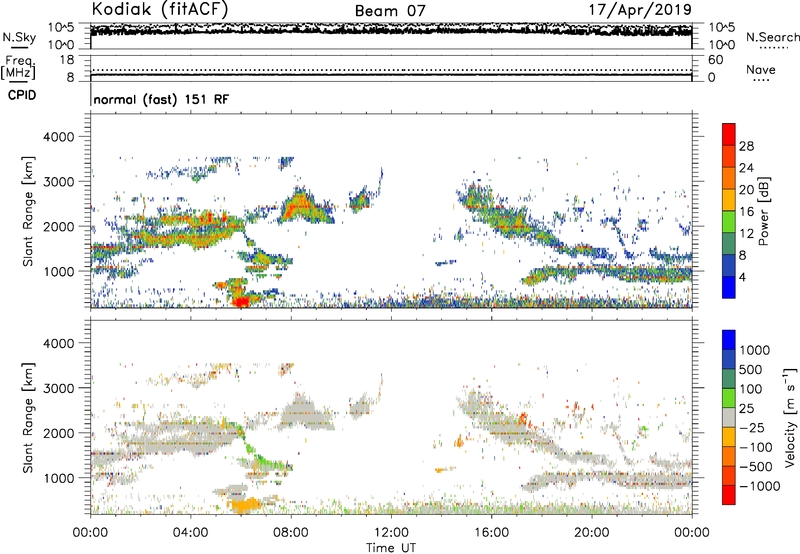Click the '08:00' time axis tick label
The width and height of the screenshot is (800, 554).
291,533
